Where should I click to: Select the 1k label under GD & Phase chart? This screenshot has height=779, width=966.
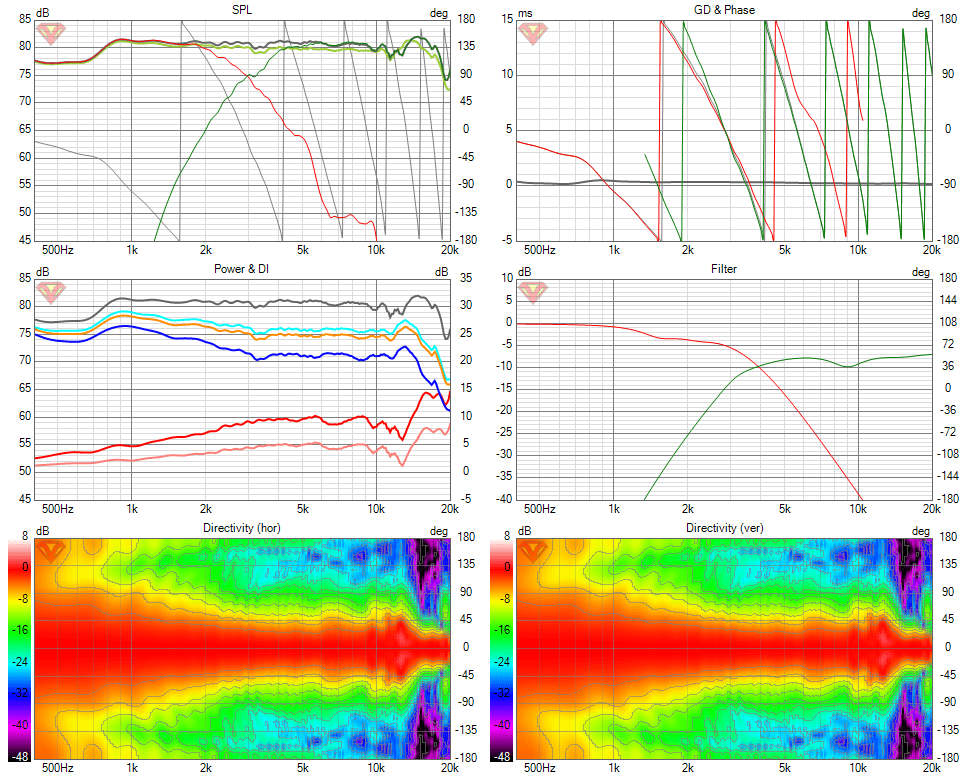click(x=614, y=250)
